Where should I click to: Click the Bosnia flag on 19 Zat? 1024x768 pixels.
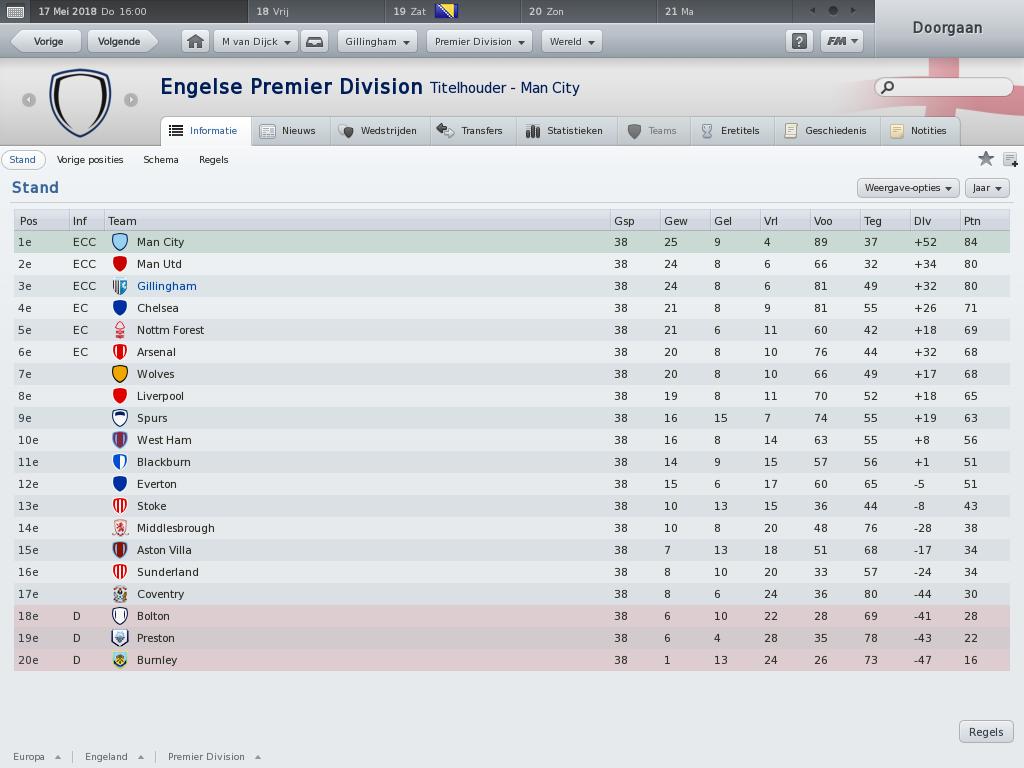click(x=447, y=11)
